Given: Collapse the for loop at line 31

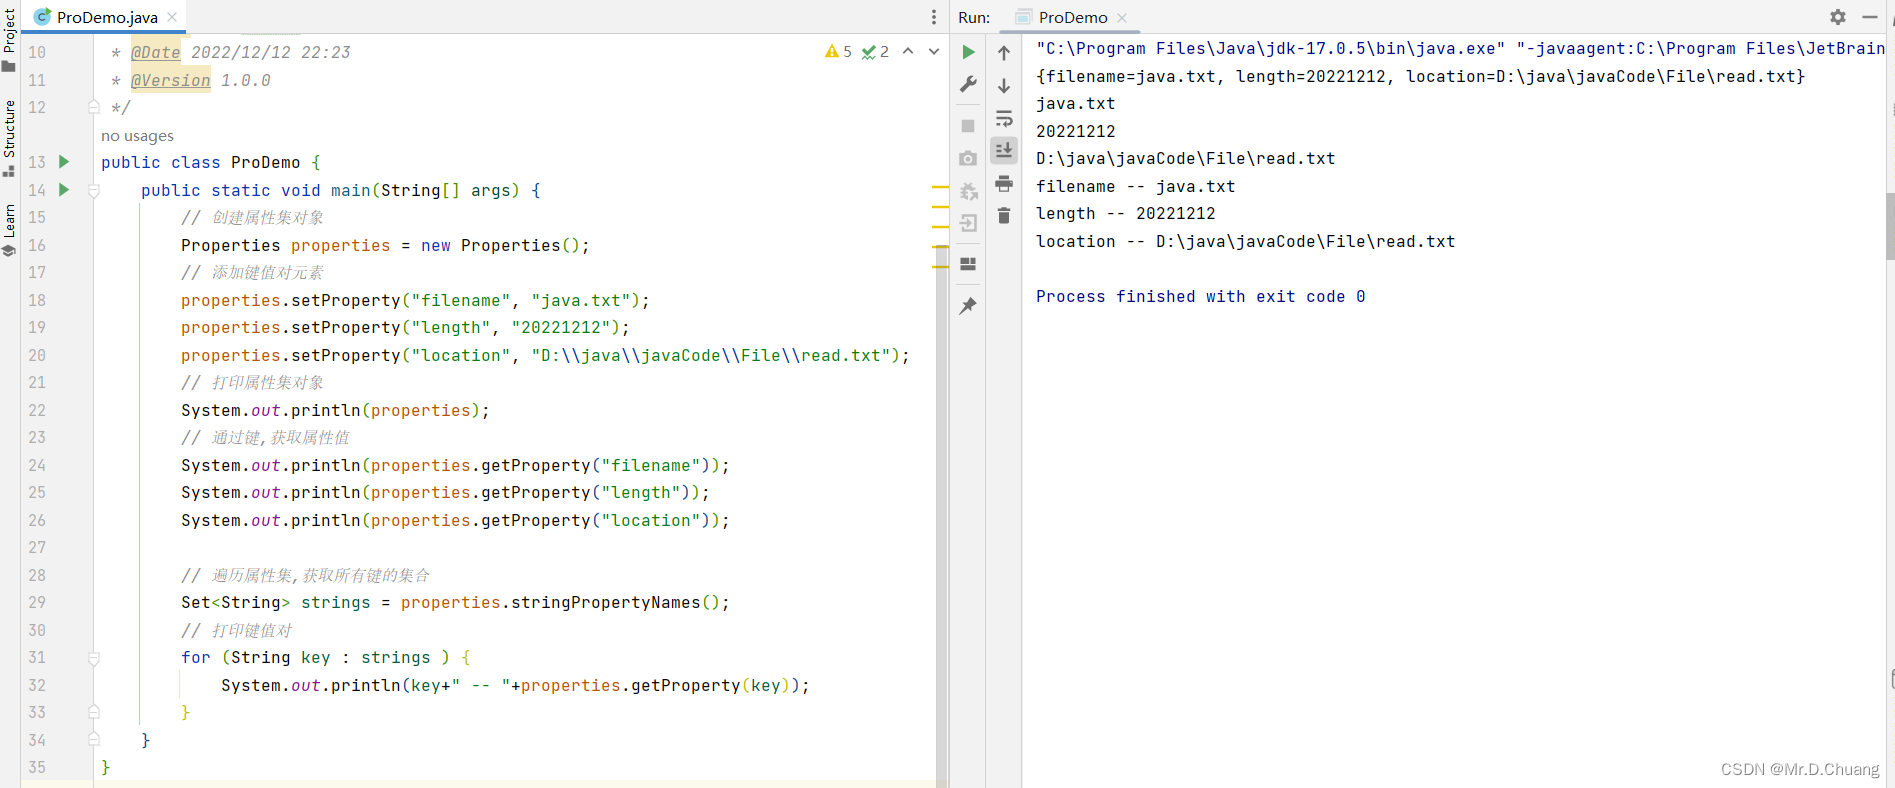Looking at the screenshot, I should pyautogui.click(x=94, y=658).
